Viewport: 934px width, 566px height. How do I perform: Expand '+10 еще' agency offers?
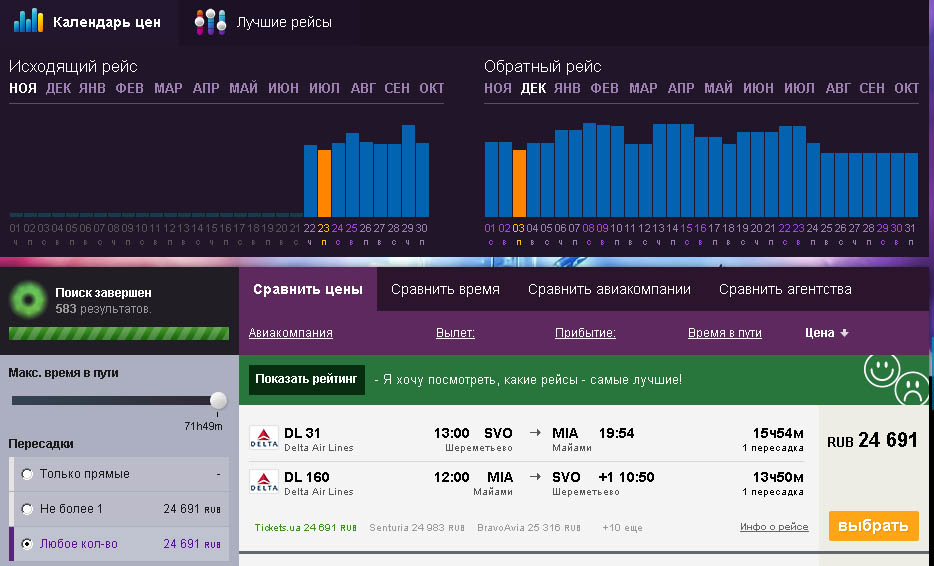(622, 527)
